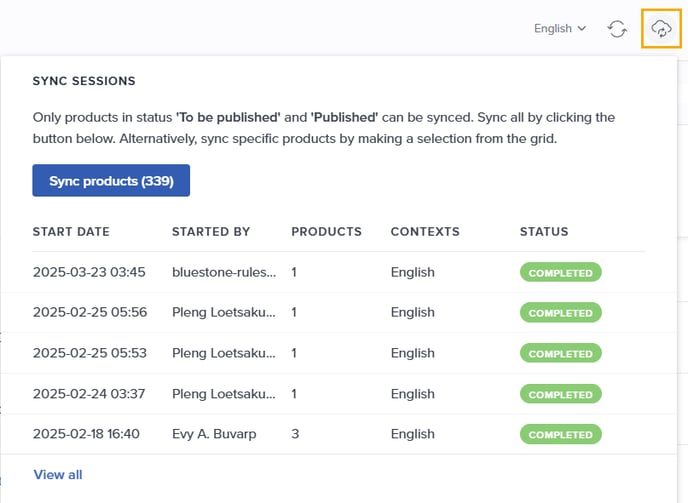
Task: Click the START DATE column header
Action: pos(71,232)
